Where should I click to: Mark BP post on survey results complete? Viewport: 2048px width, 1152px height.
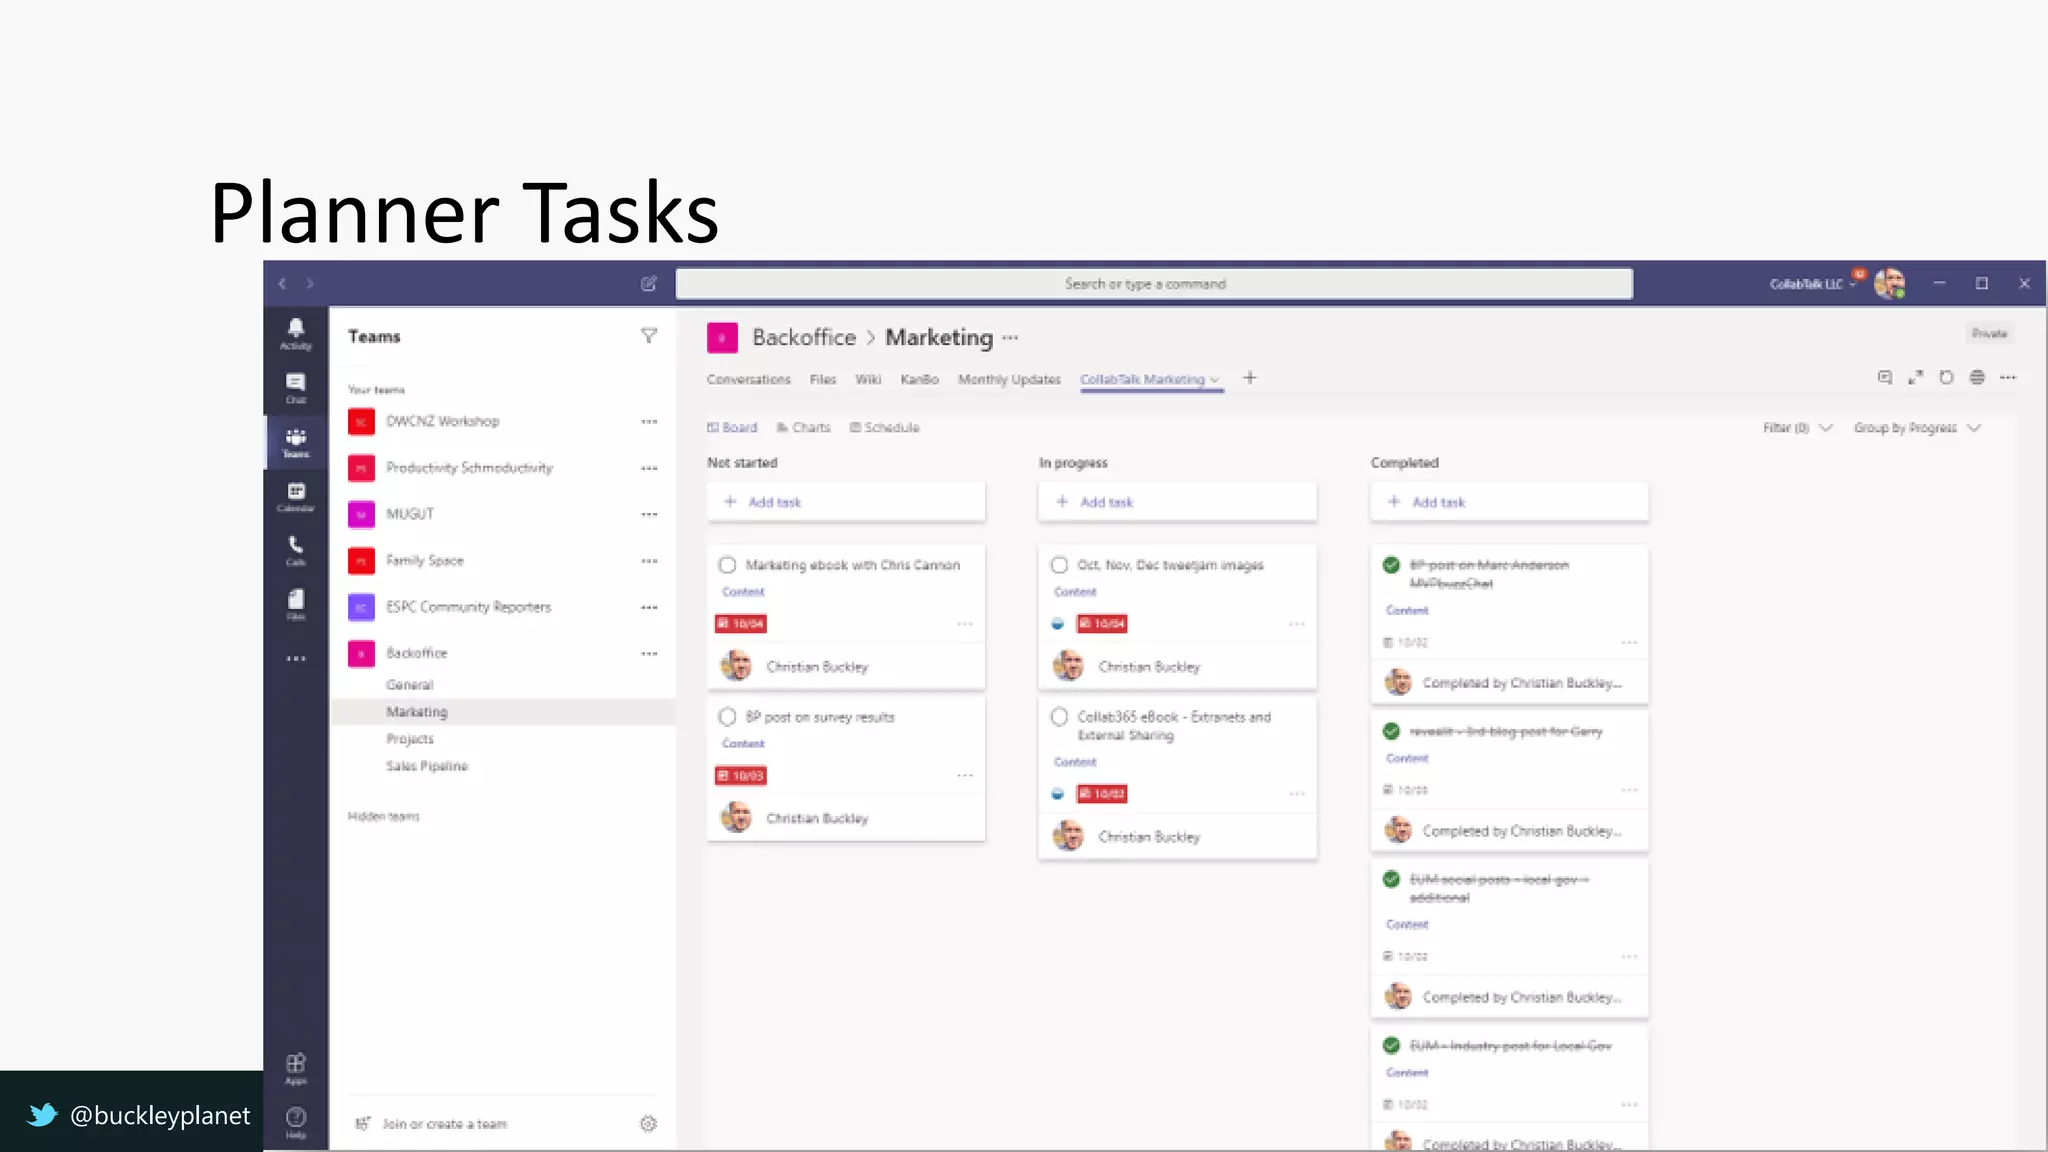727,717
